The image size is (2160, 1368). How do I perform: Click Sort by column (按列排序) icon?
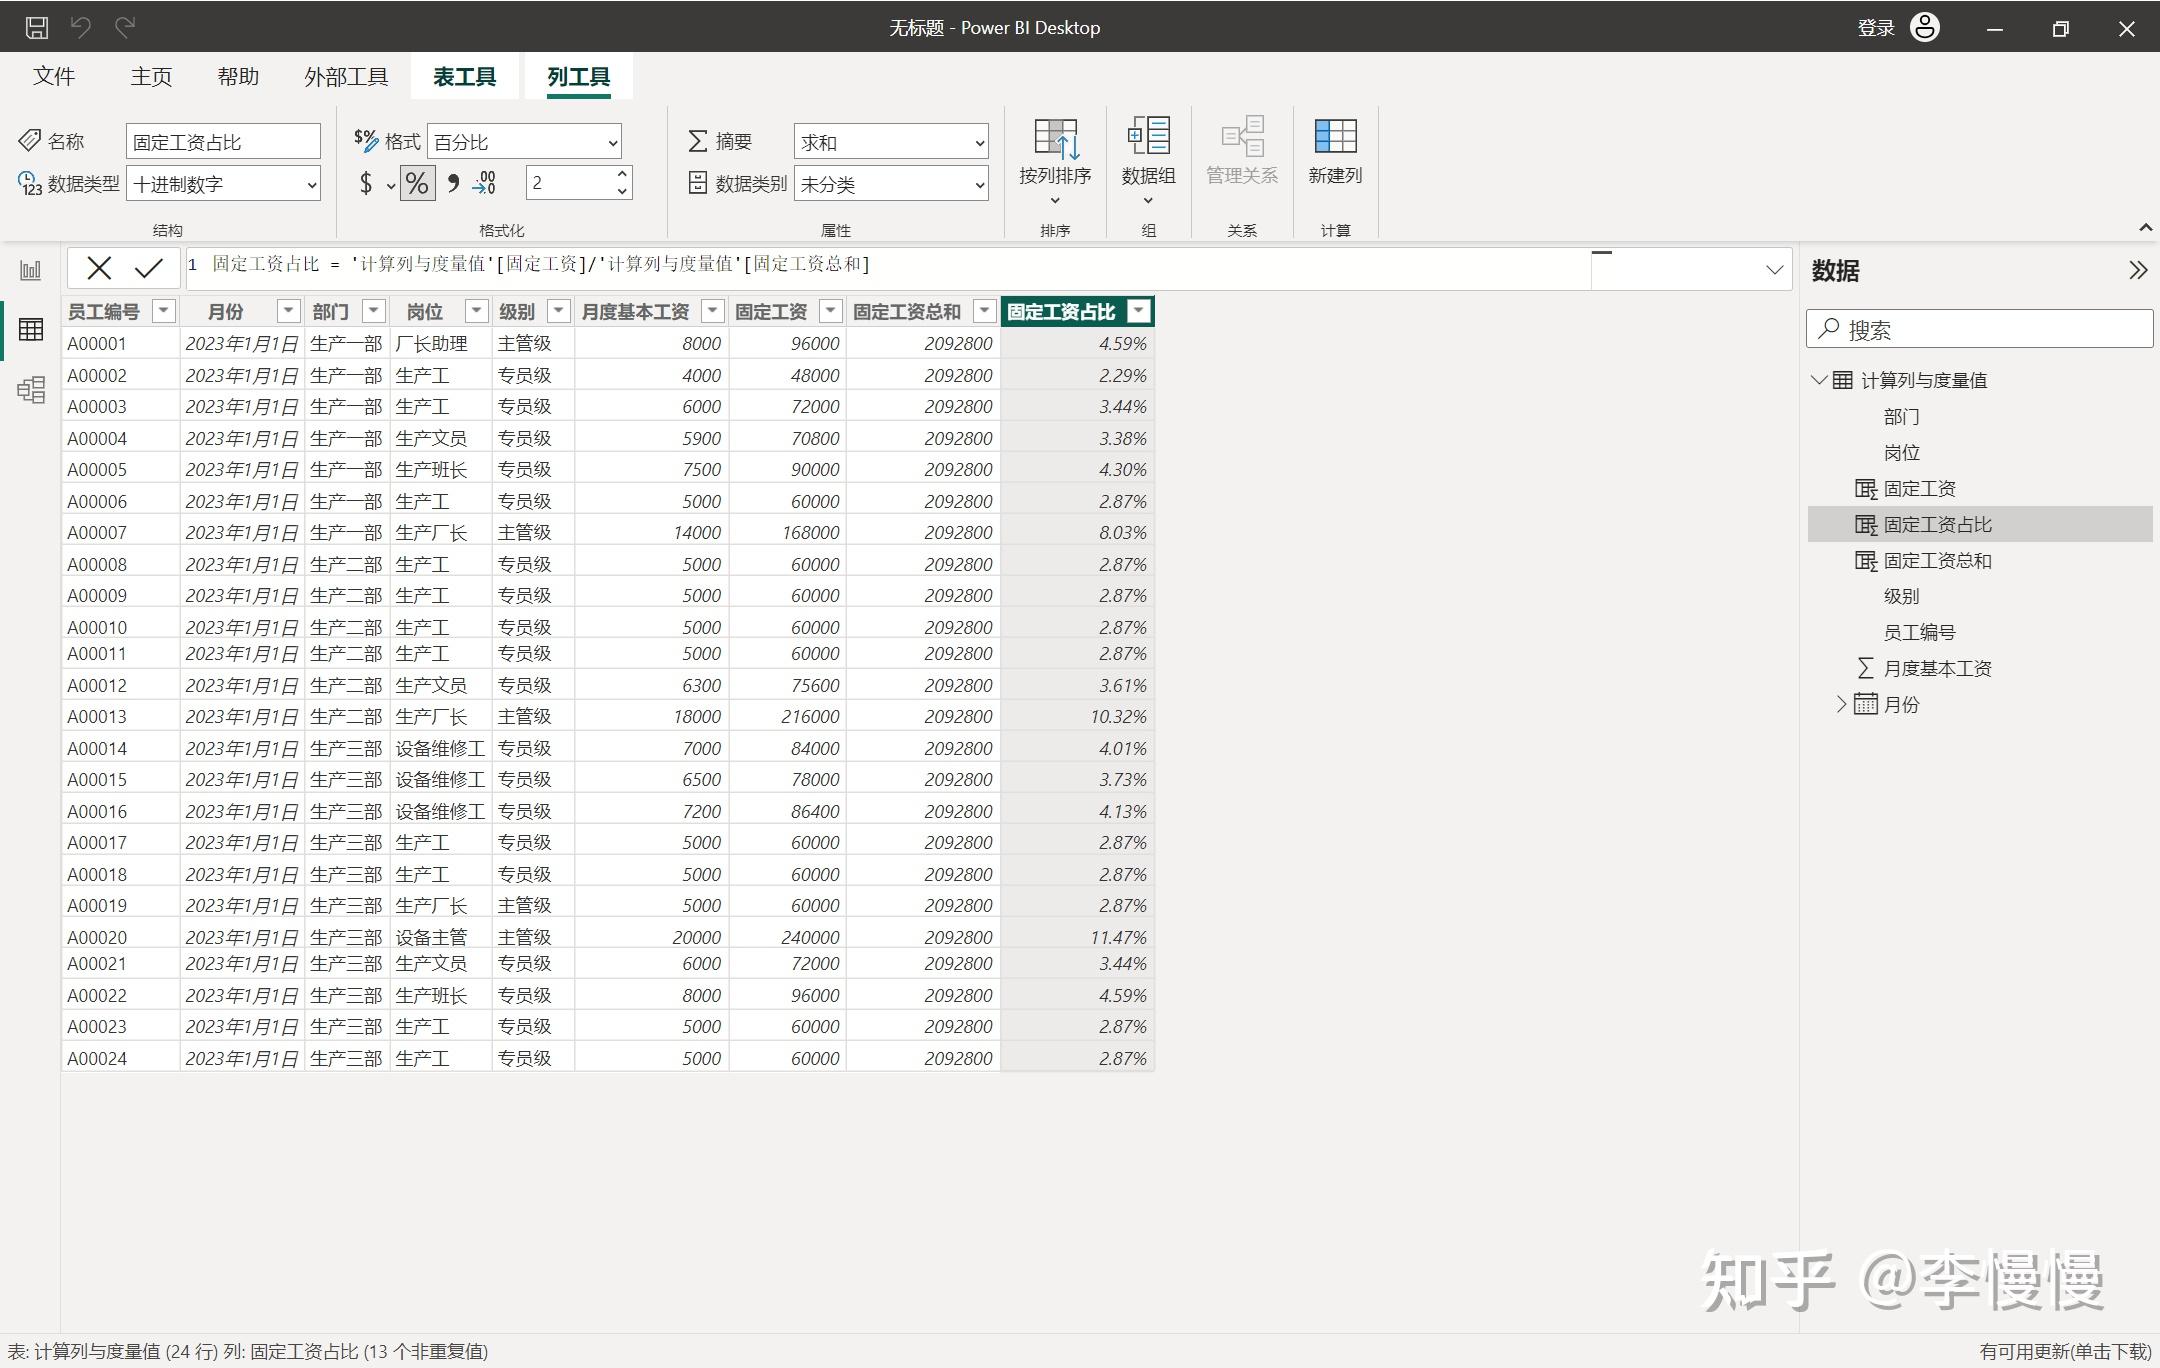click(1055, 160)
